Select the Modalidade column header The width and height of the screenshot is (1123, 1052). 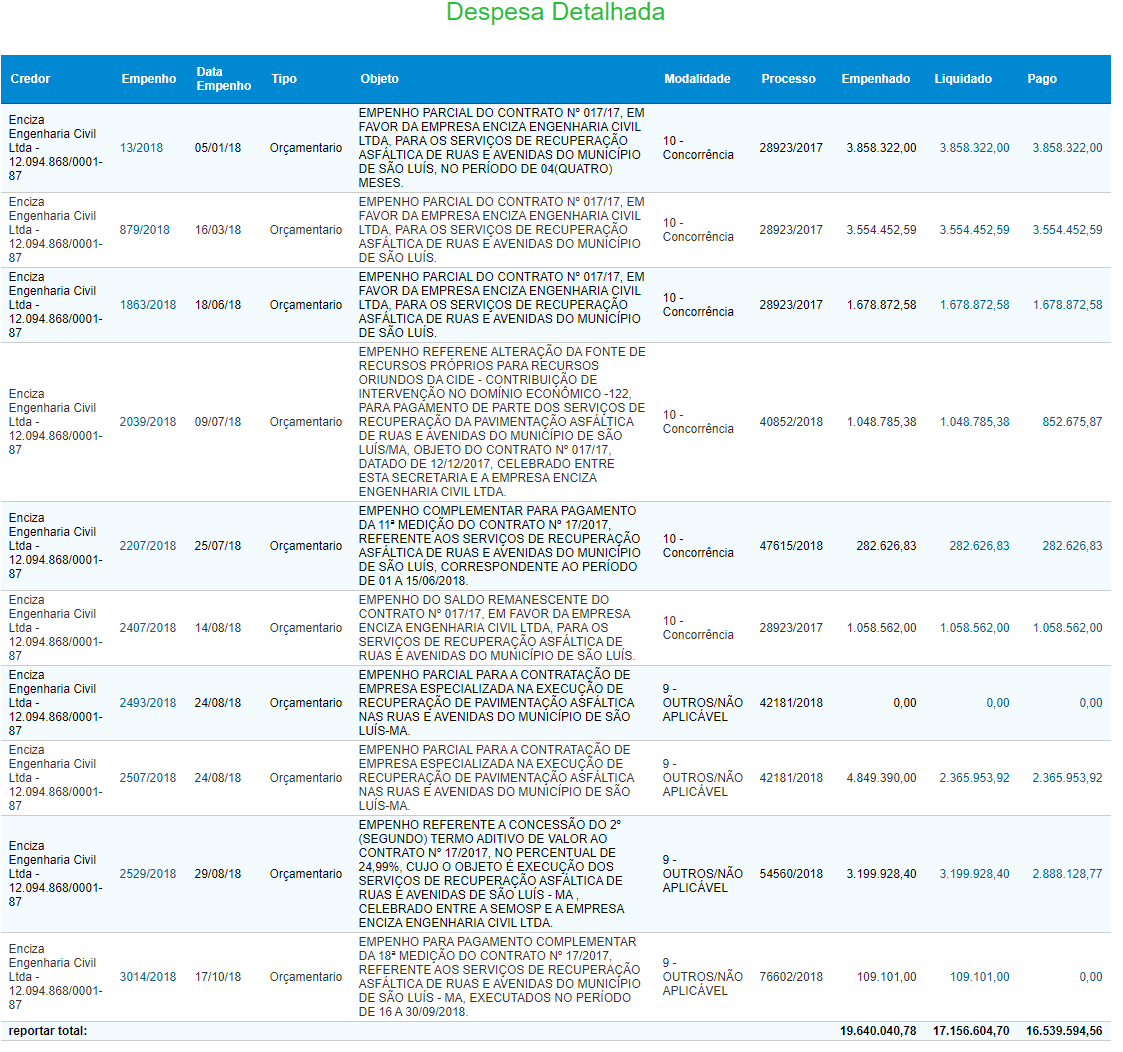697,79
